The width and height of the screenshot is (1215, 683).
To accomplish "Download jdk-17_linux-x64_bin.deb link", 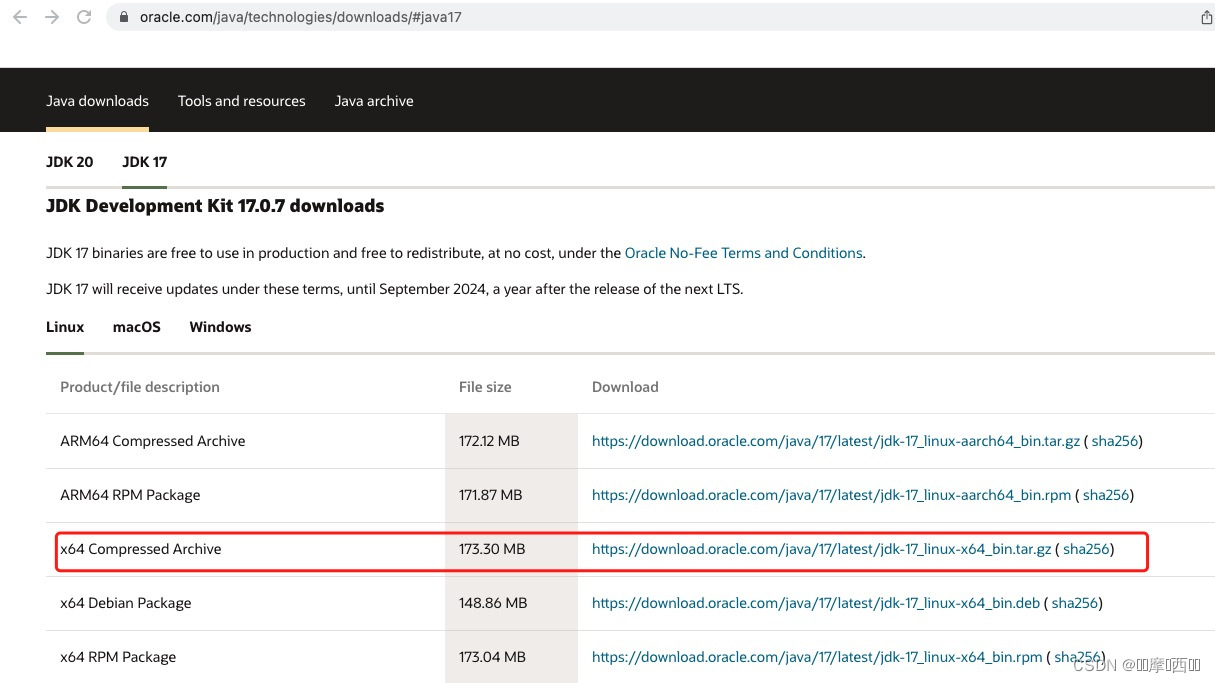I will point(816,603).
